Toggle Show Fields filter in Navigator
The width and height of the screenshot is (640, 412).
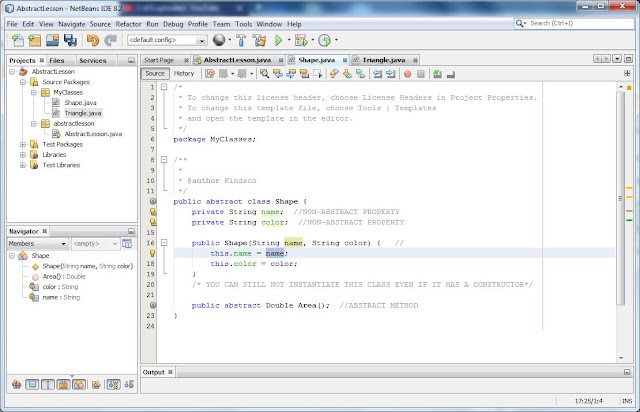click(32, 384)
